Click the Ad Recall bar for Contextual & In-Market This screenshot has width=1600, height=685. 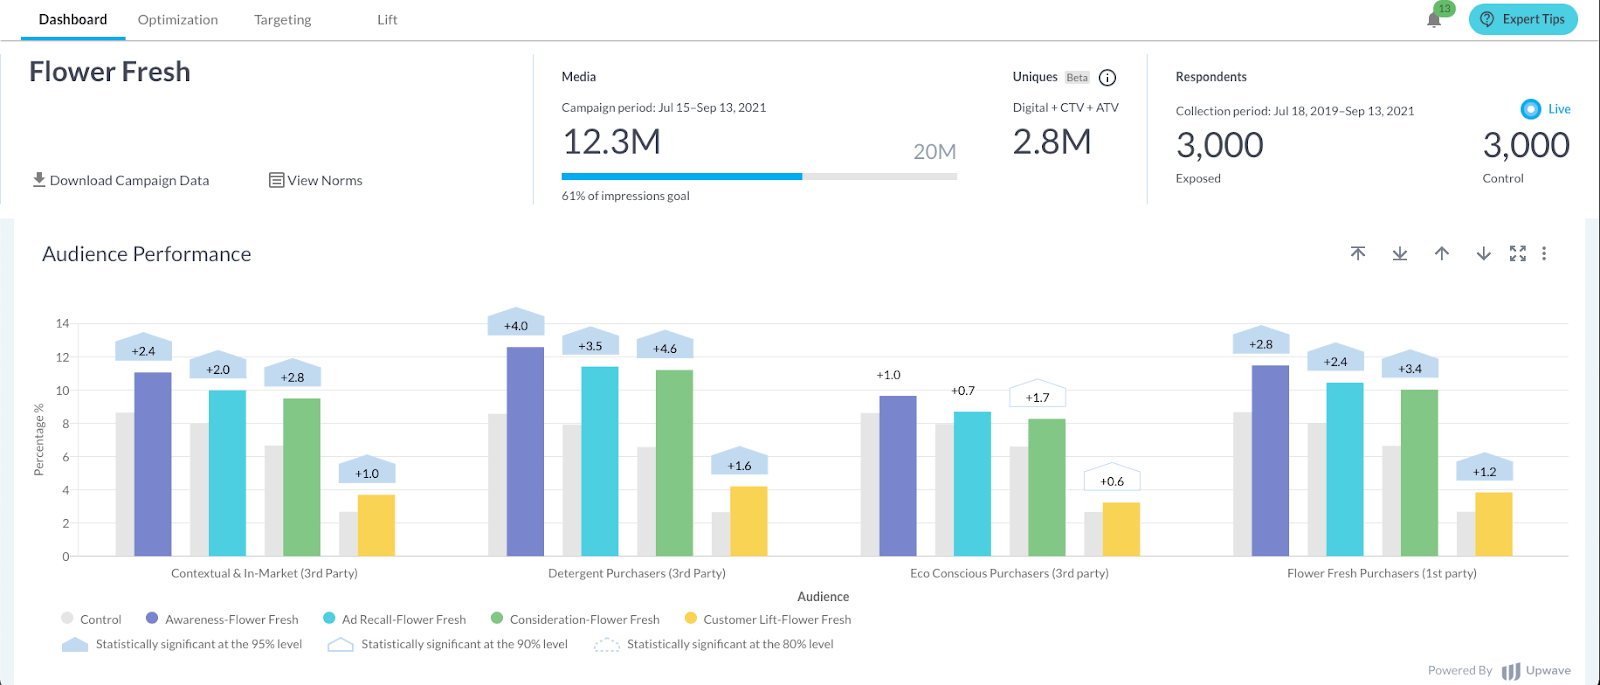point(227,473)
